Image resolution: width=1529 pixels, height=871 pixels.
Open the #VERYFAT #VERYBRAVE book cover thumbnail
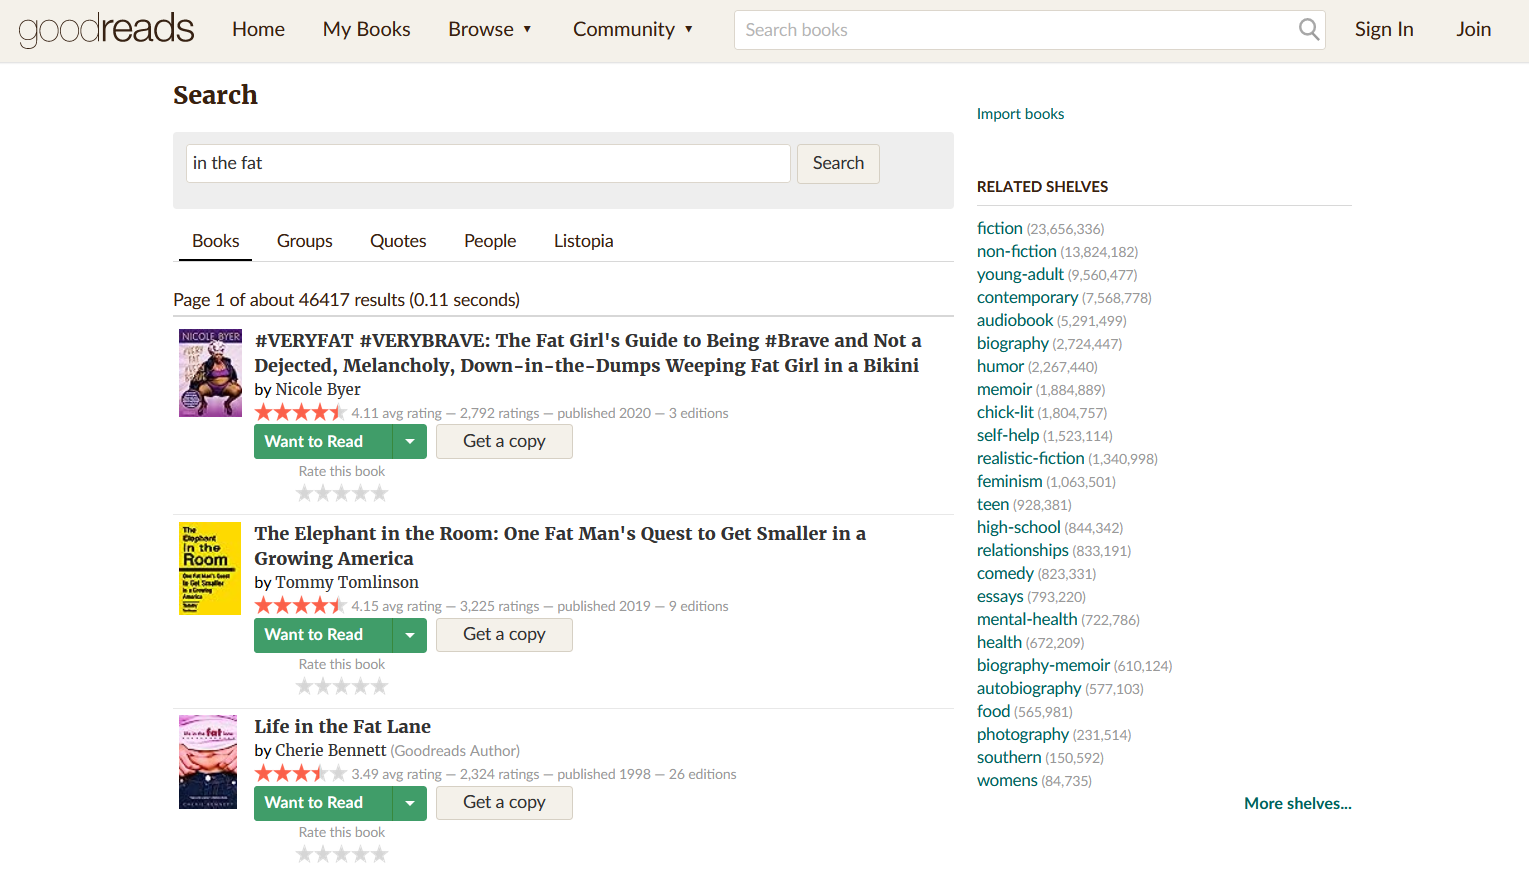[x=210, y=373]
